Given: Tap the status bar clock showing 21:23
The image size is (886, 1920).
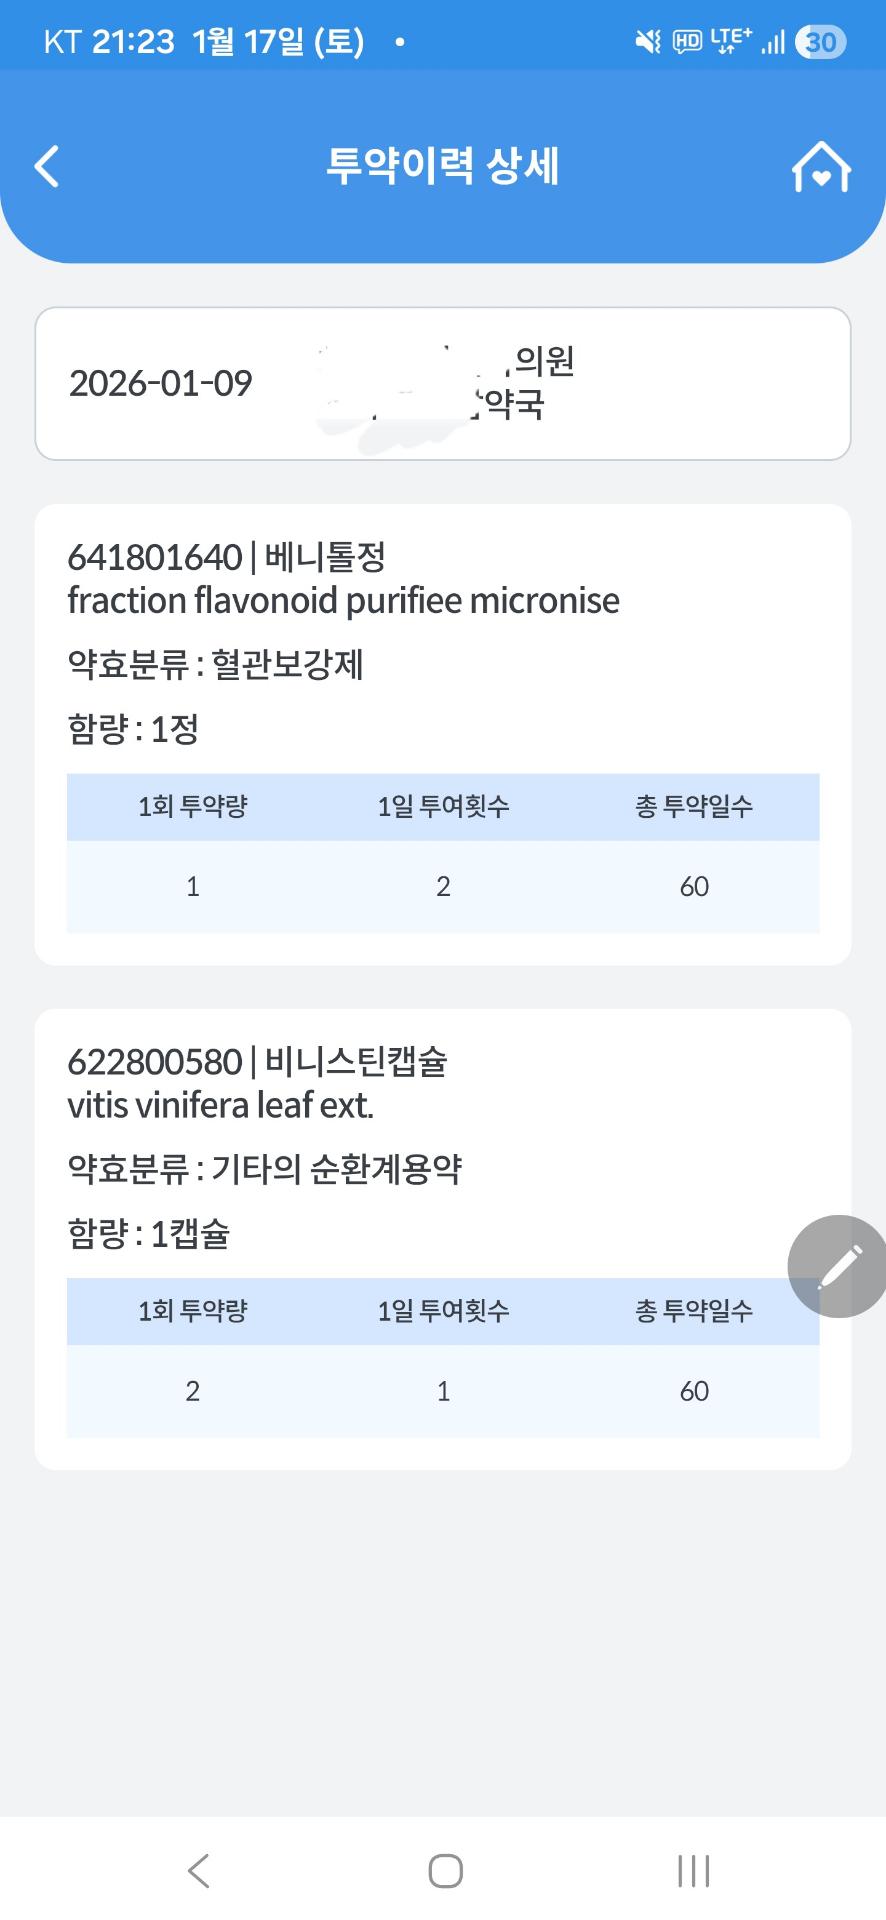Looking at the screenshot, I should tap(133, 42).
